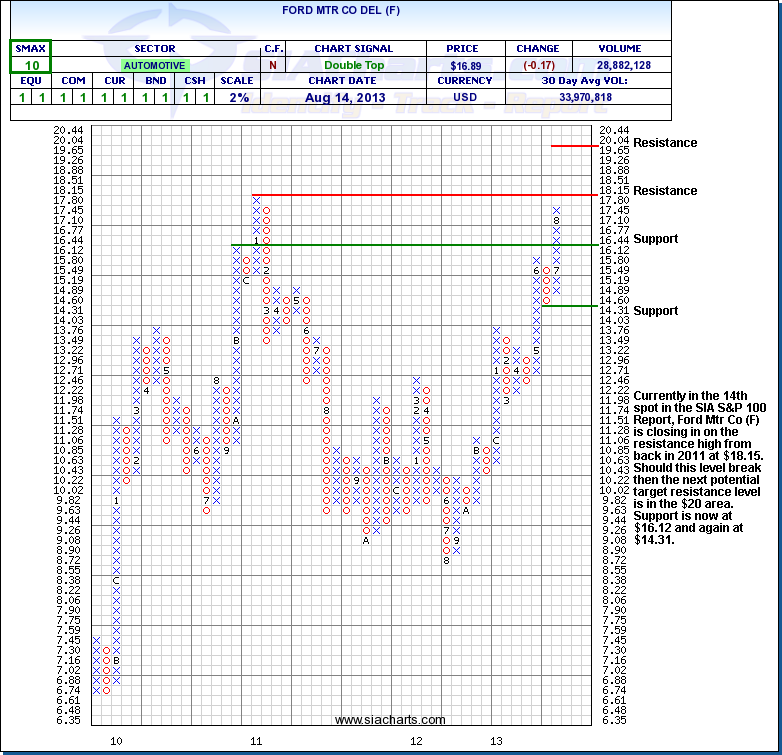Click the red resistance line at 18.15
This screenshot has width=782, height=755.
point(420,195)
